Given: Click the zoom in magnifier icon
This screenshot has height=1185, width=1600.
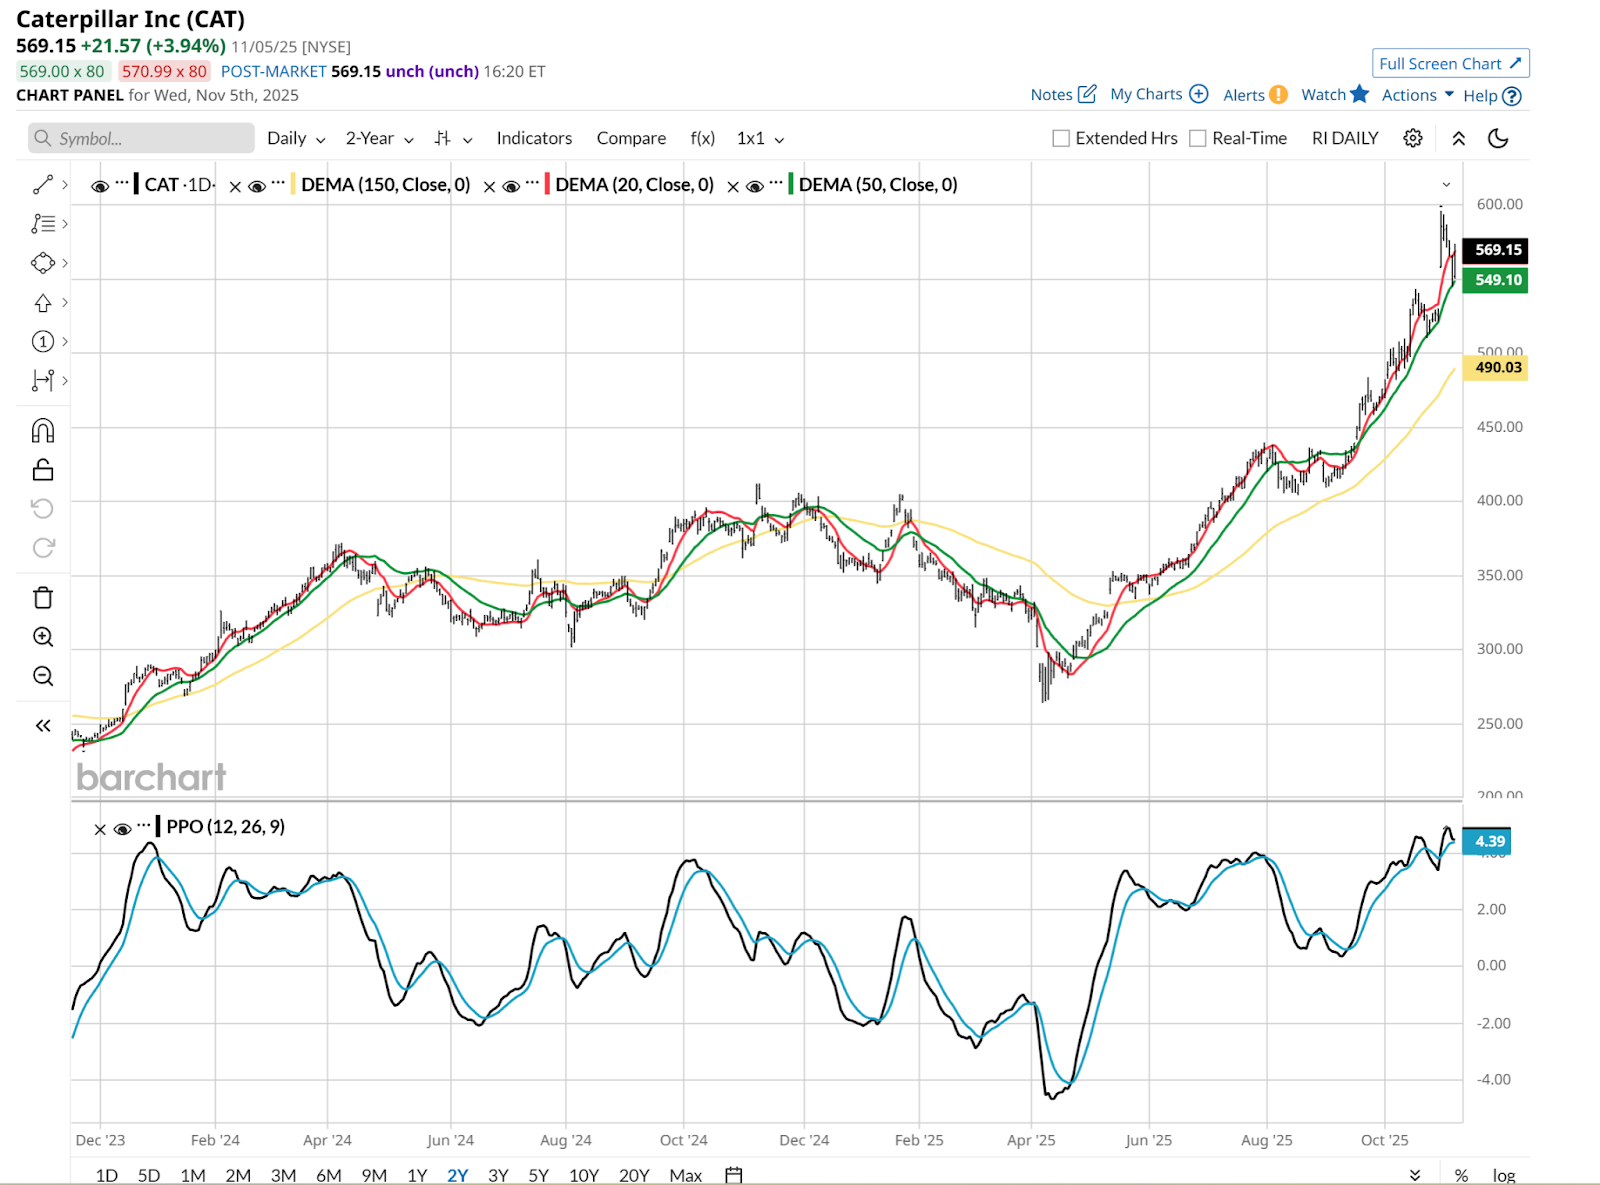Looking at the screenshot, I should (43, 637).
